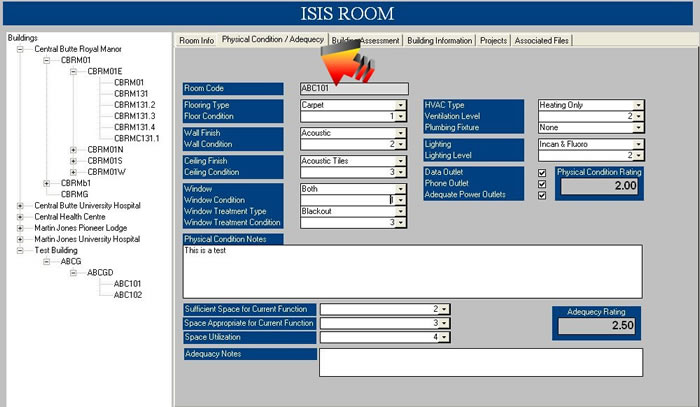700x407 pixels.
Task: Open the Ceiling Condition dropdown
Action: pos(400,172)
